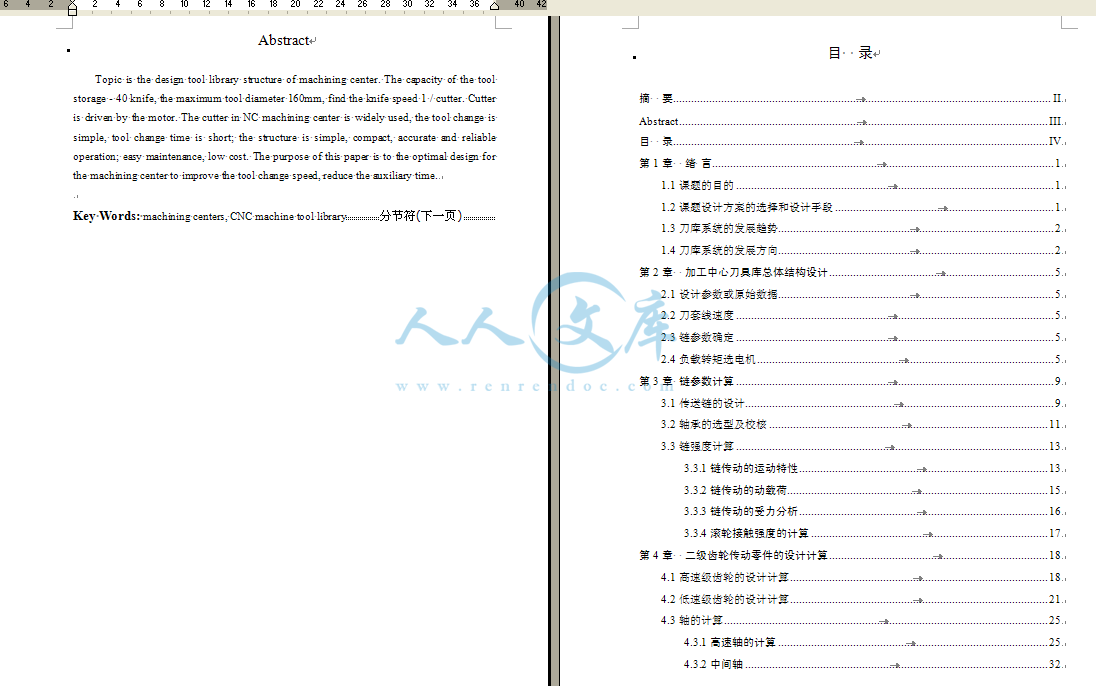This screenshot has height=686, width=1096.
Task: Click the words 'machining centers' in keywords line
Action: (185, 217)
